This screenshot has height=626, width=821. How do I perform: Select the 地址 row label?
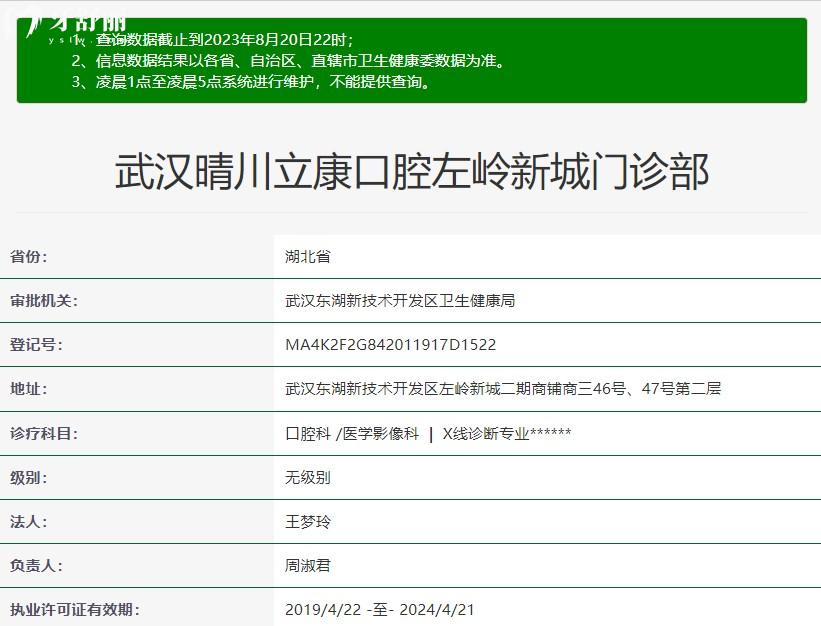(29, 389)
